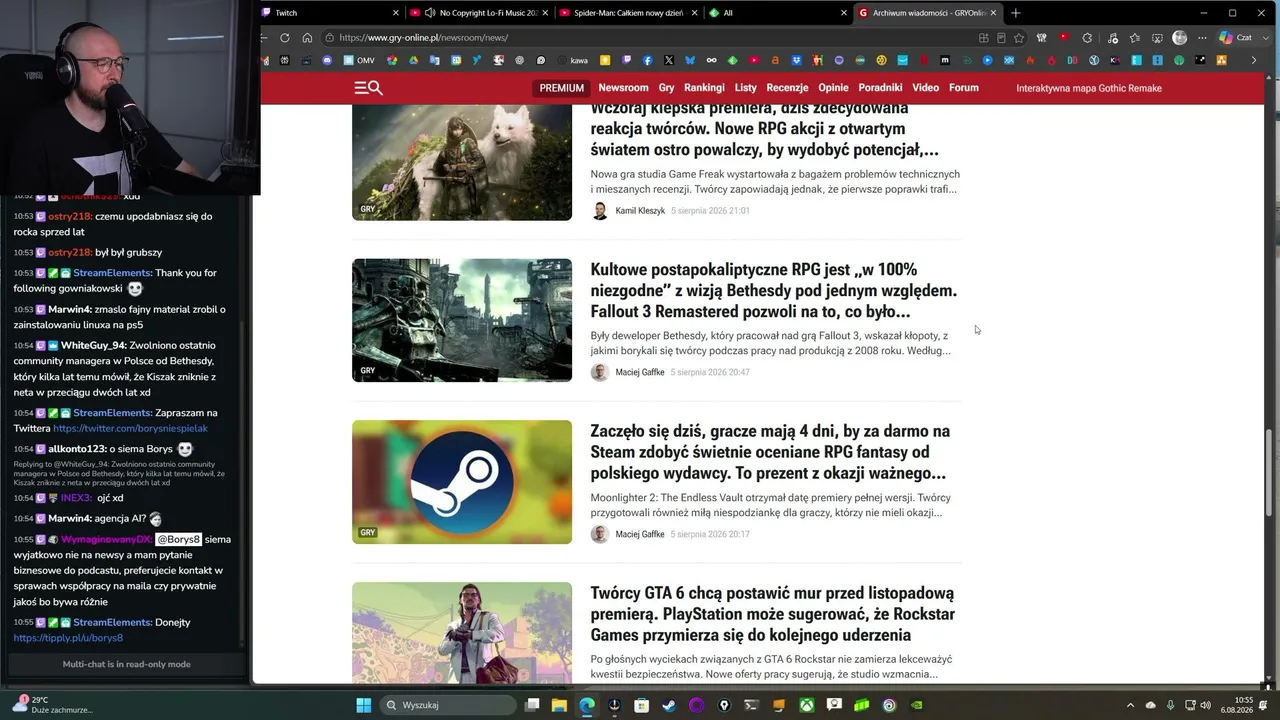Open the Windows Start menu
Viewport: 1280px width, 720px height.
click(x=364, y=705)
